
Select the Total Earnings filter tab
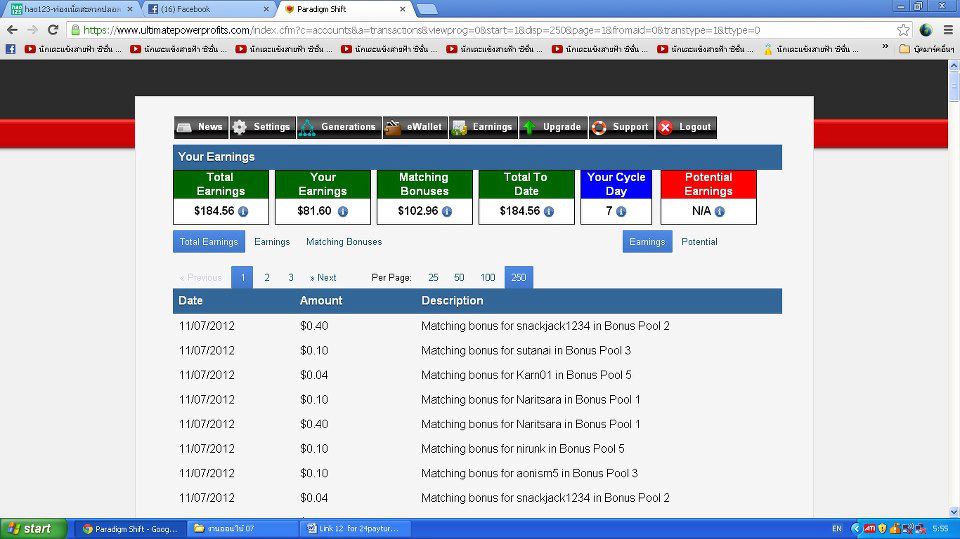(209, 242)
